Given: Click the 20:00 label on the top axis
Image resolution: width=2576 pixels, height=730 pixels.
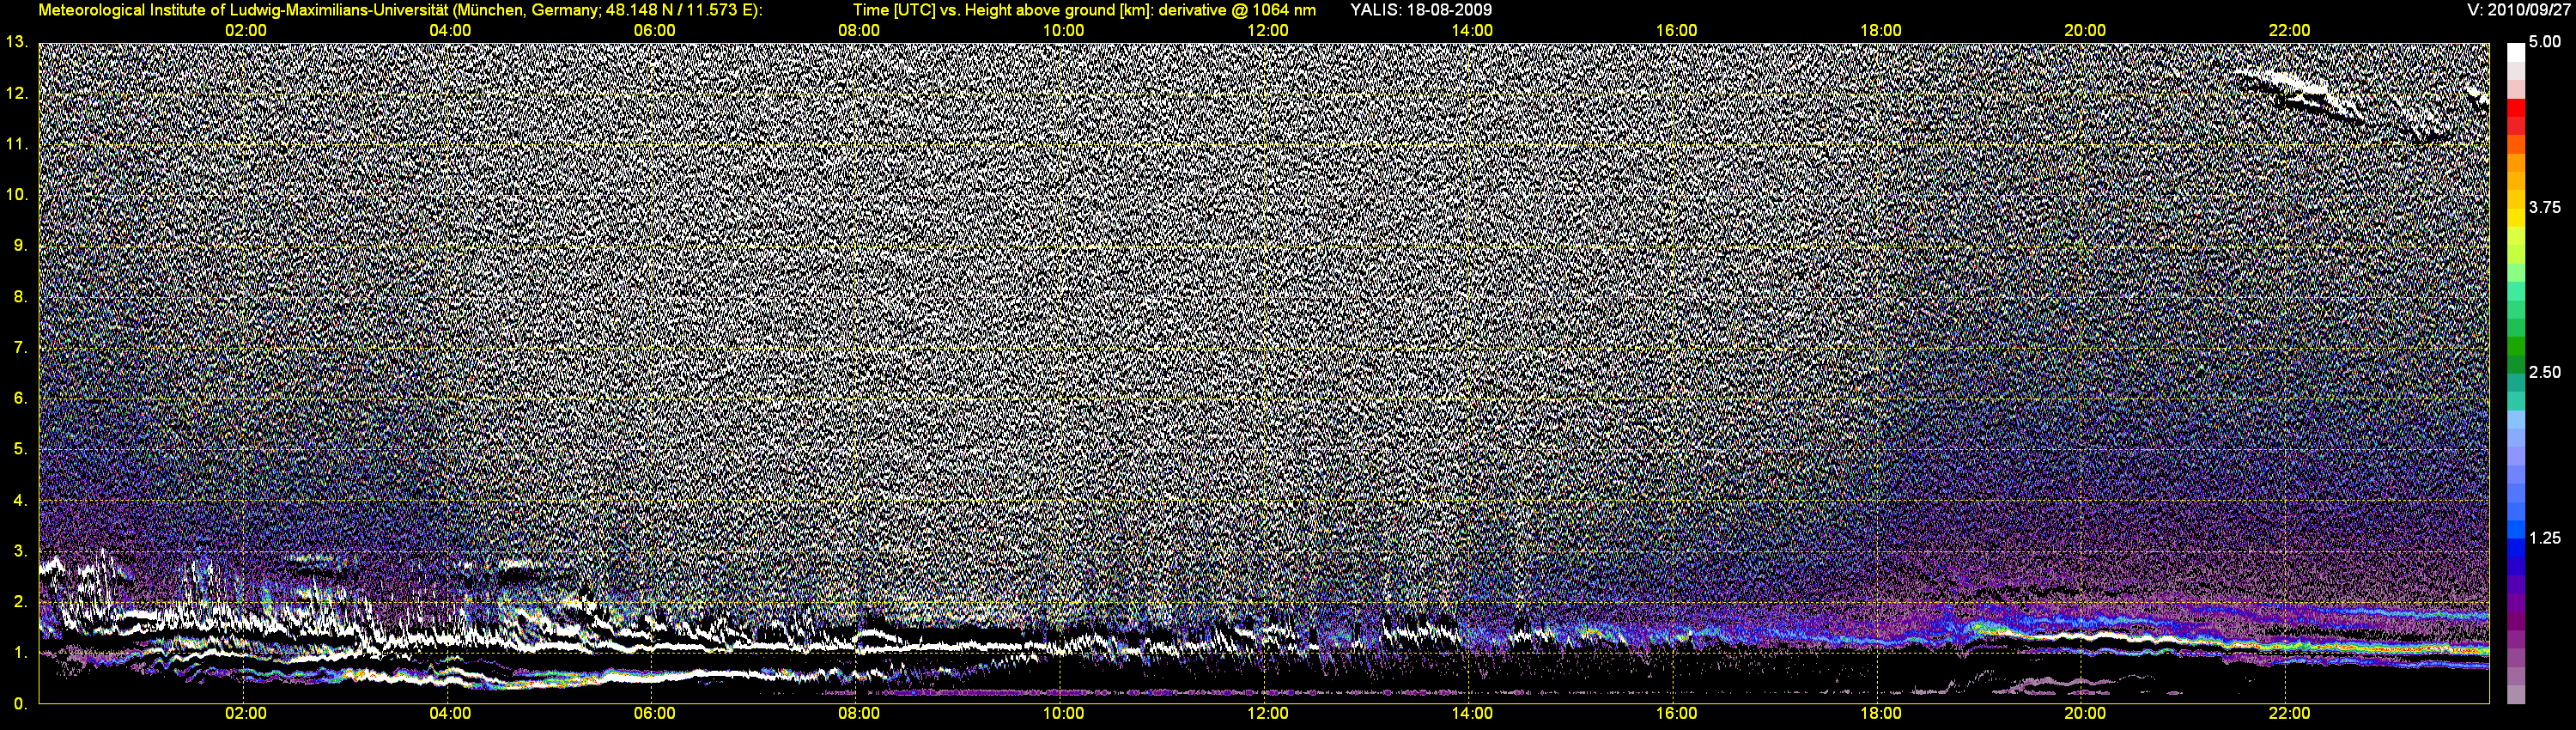Looking at the screenshot, I should tap(2085, 31).
